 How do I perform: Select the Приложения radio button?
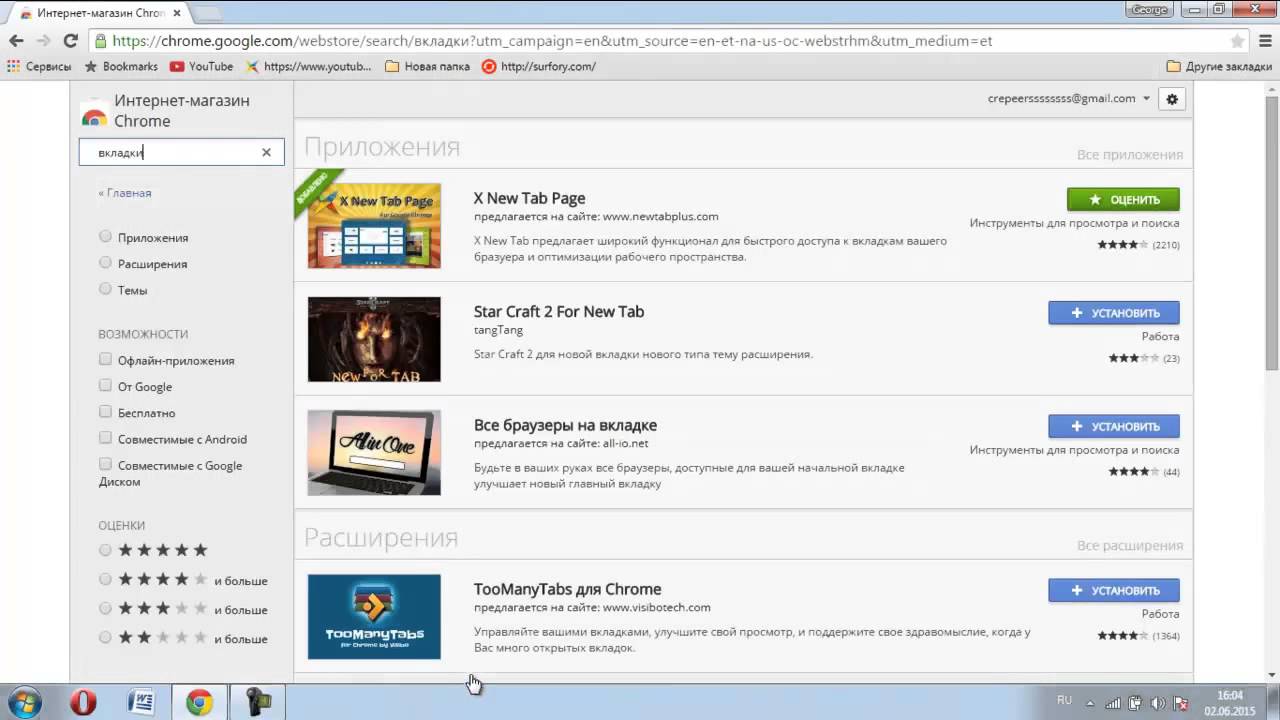pos(105,237)
